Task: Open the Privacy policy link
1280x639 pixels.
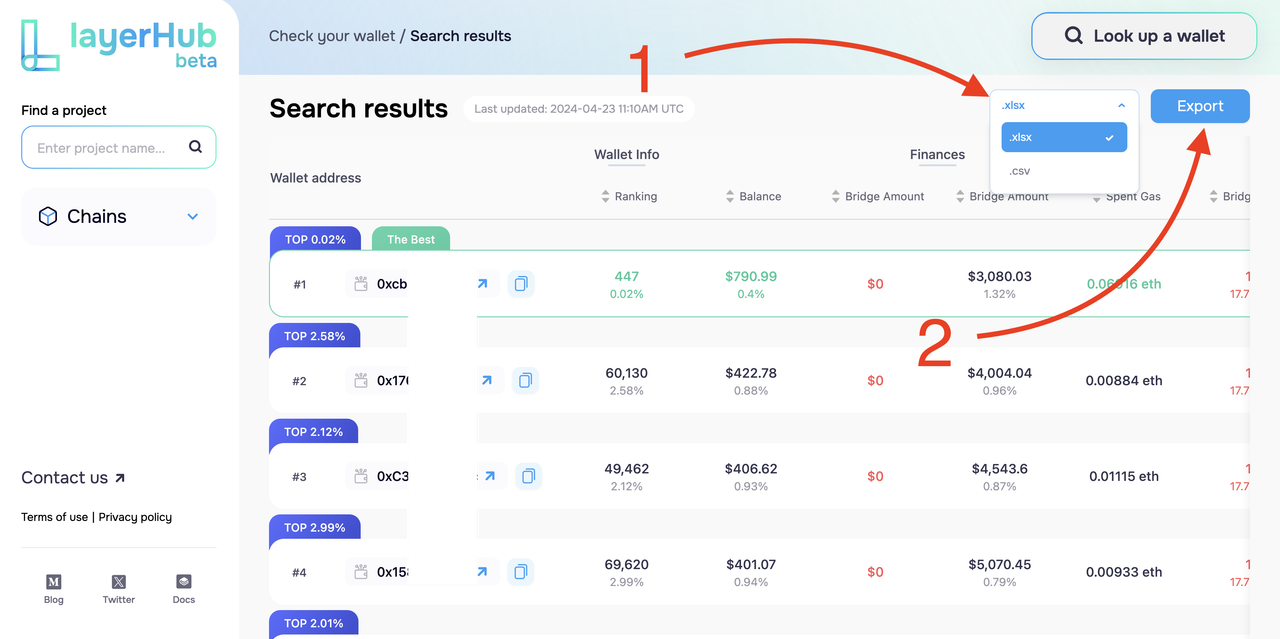Action: tap(135, 517)
